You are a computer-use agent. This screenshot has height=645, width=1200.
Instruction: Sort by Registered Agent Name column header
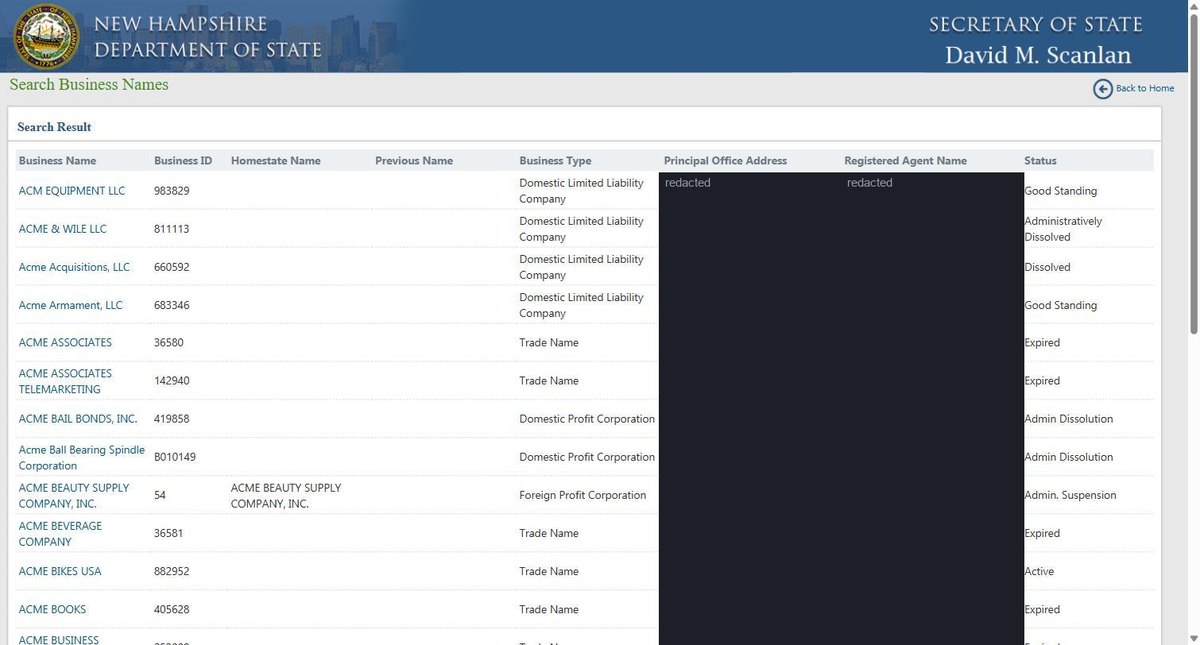pyautogui.click(x=905, y=161)
